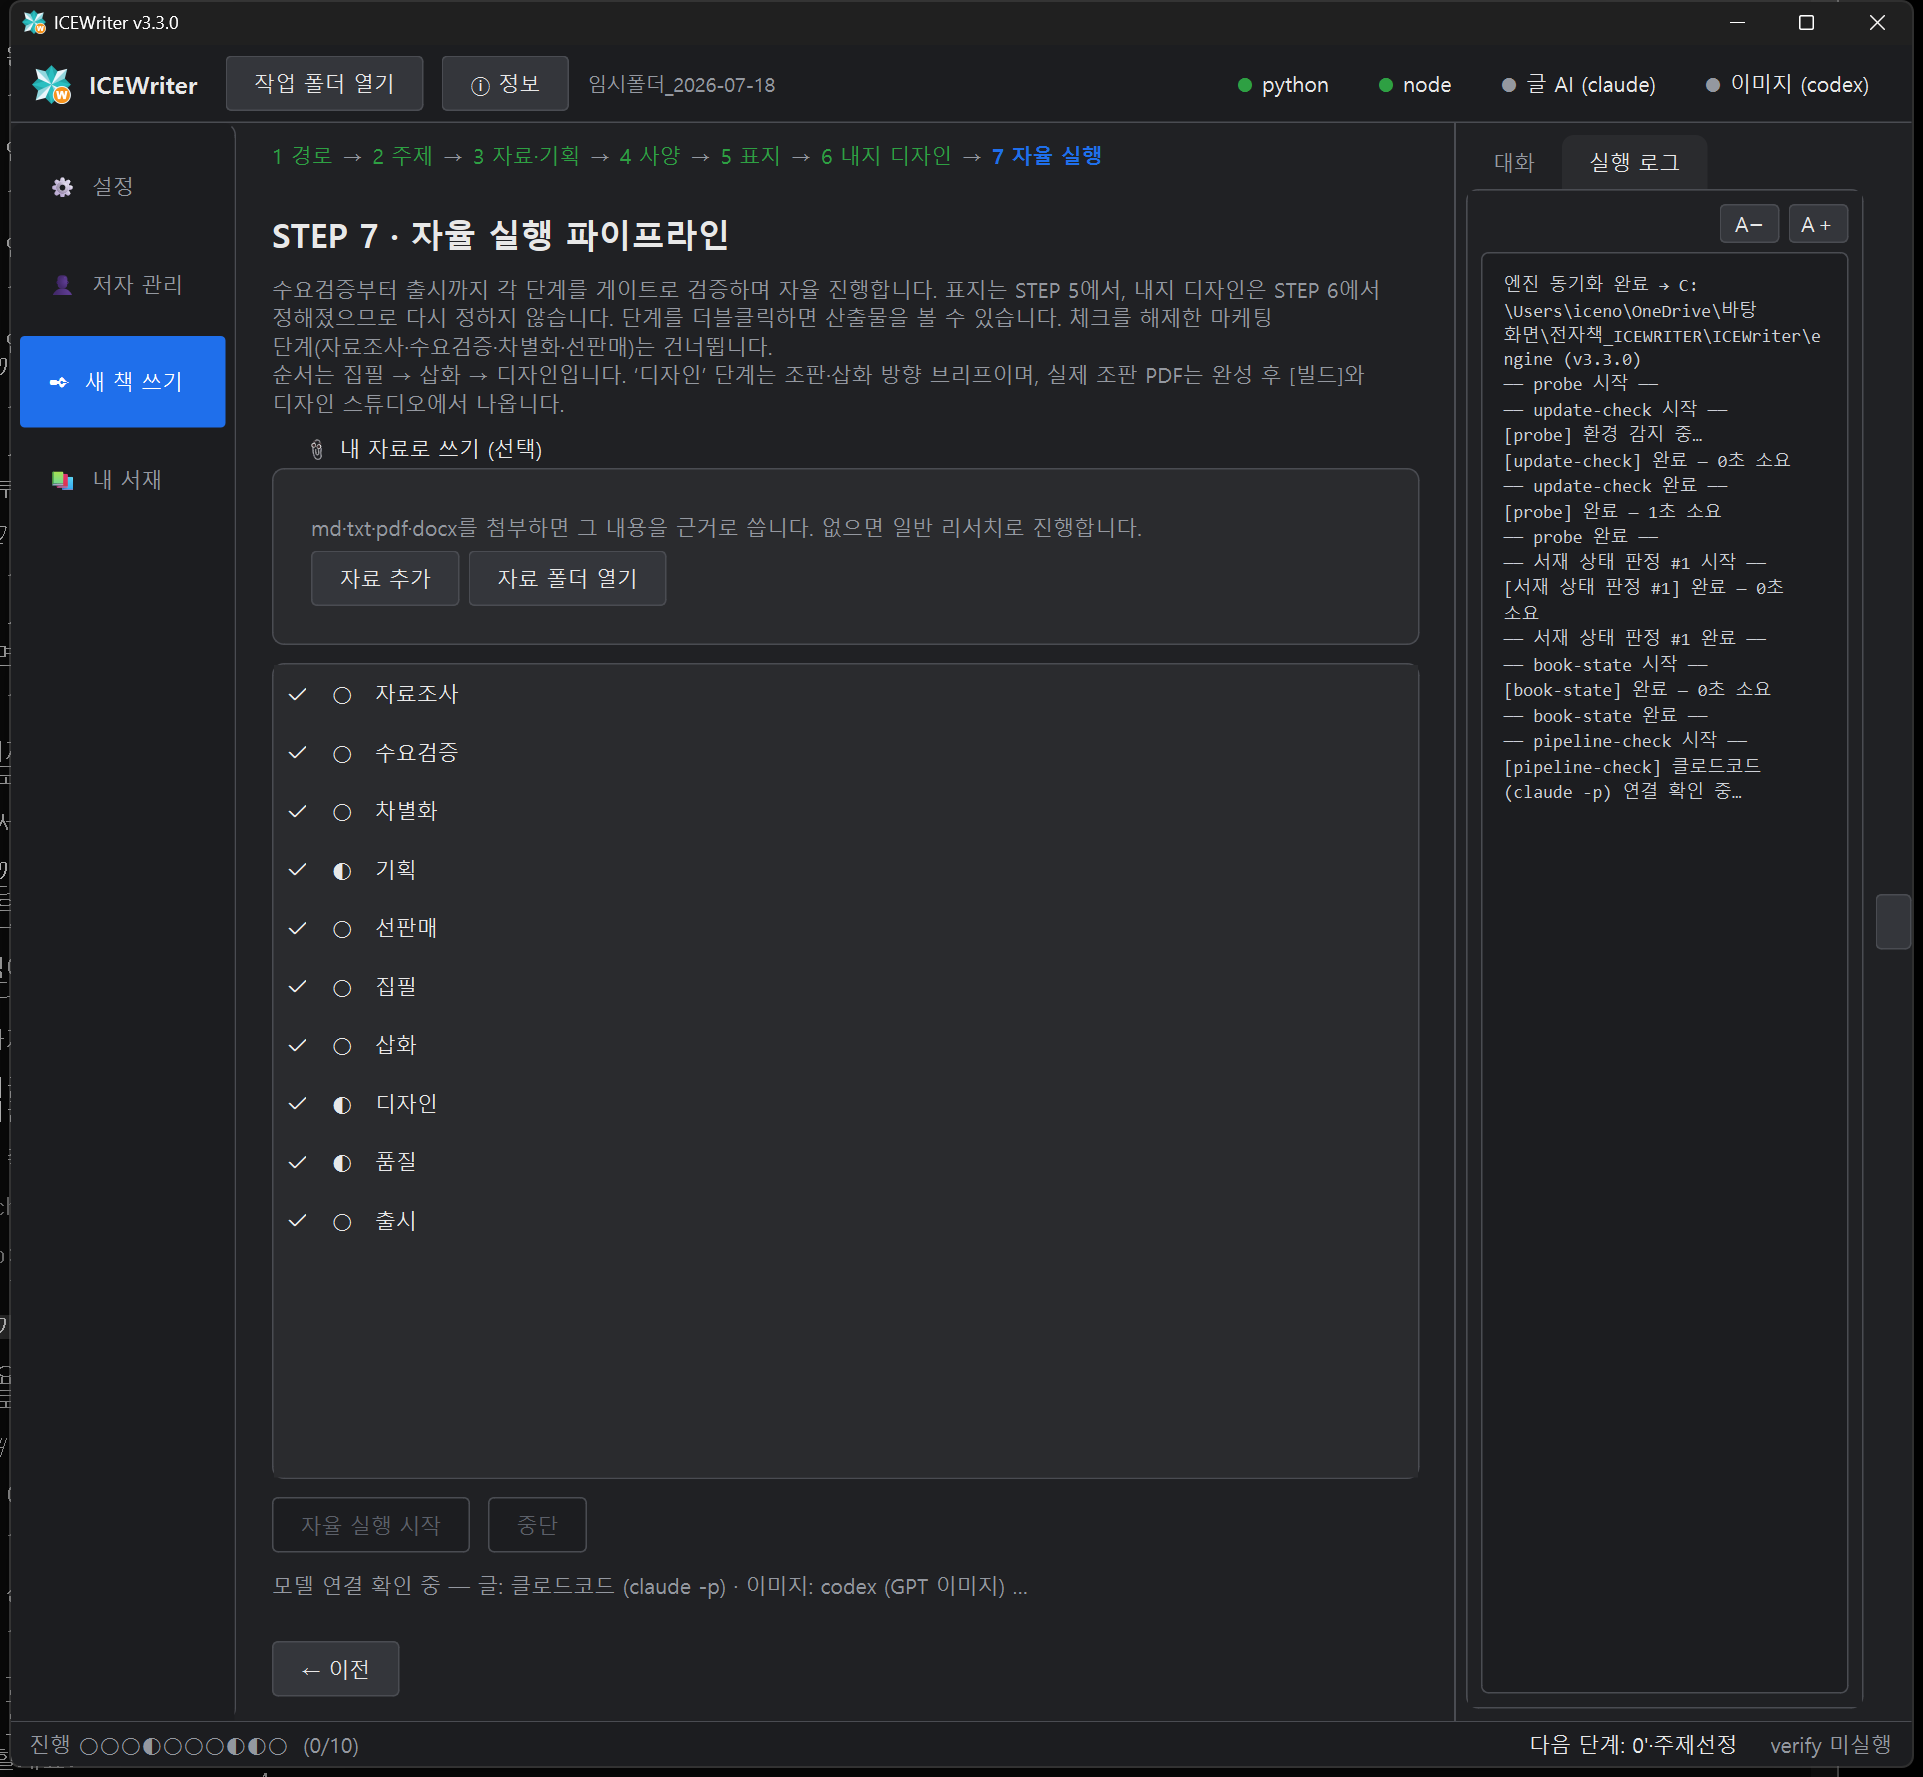Jump to step 6 내지 디자인 in breadcrumb
The width and height of the screenshot is (1923, 1777).
pos(886,156)
